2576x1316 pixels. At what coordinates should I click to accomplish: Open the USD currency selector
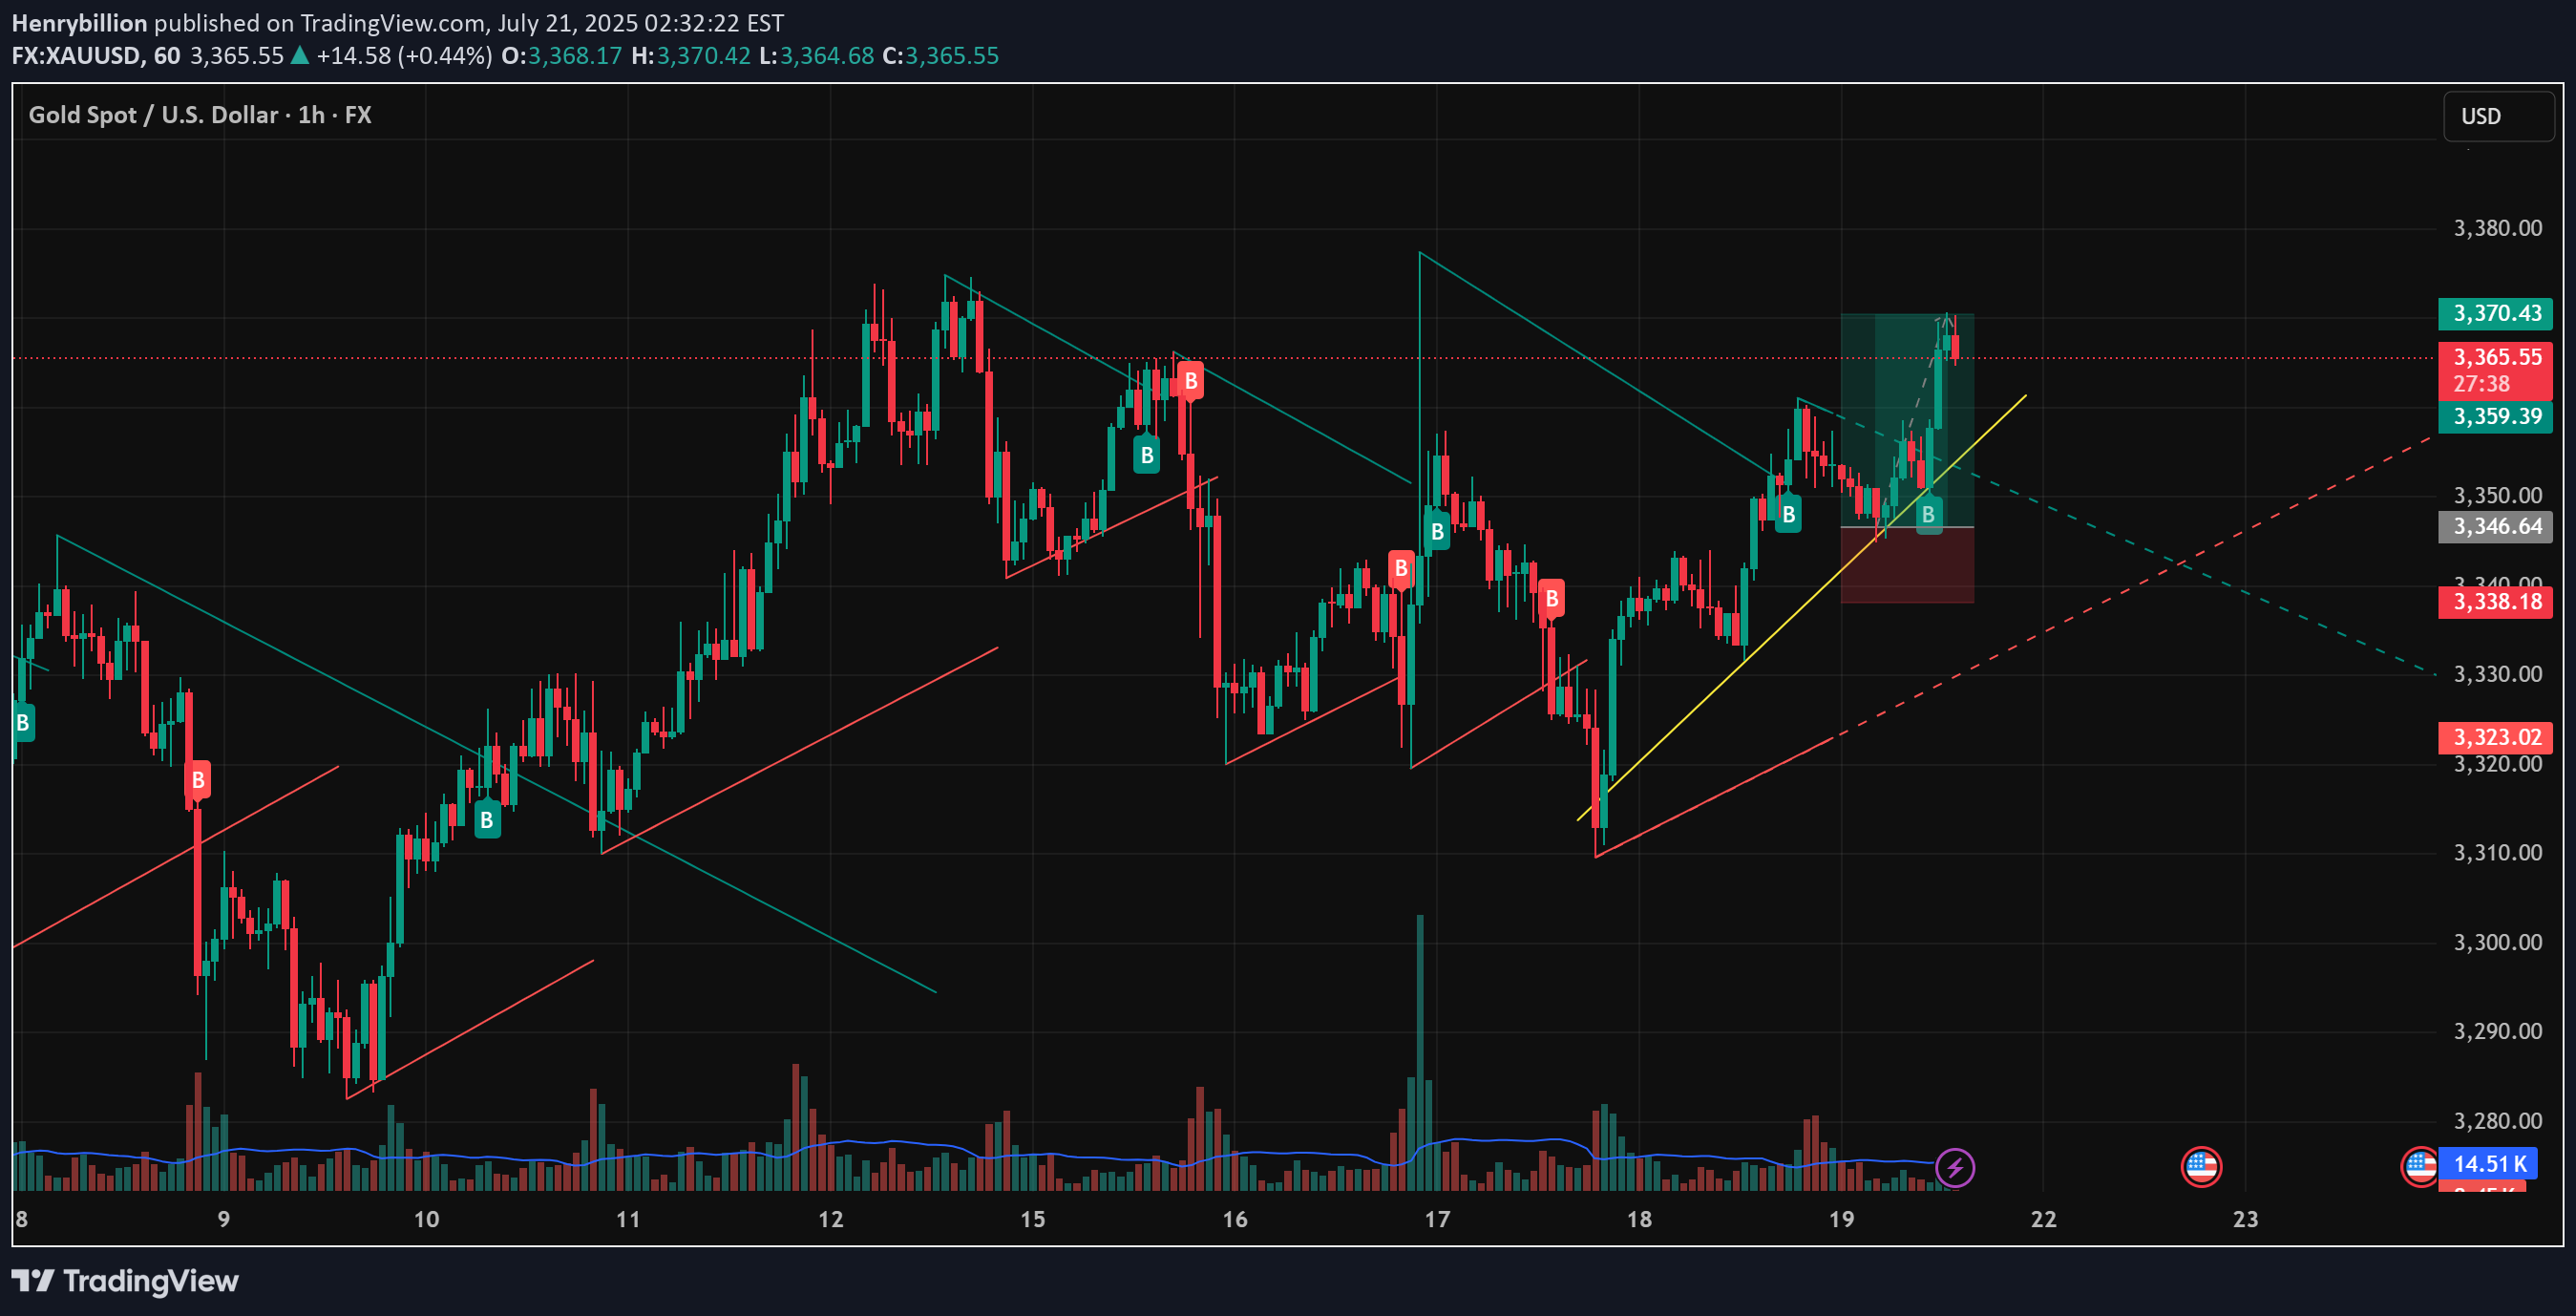pyautogui.click(x=2498, y=116)
